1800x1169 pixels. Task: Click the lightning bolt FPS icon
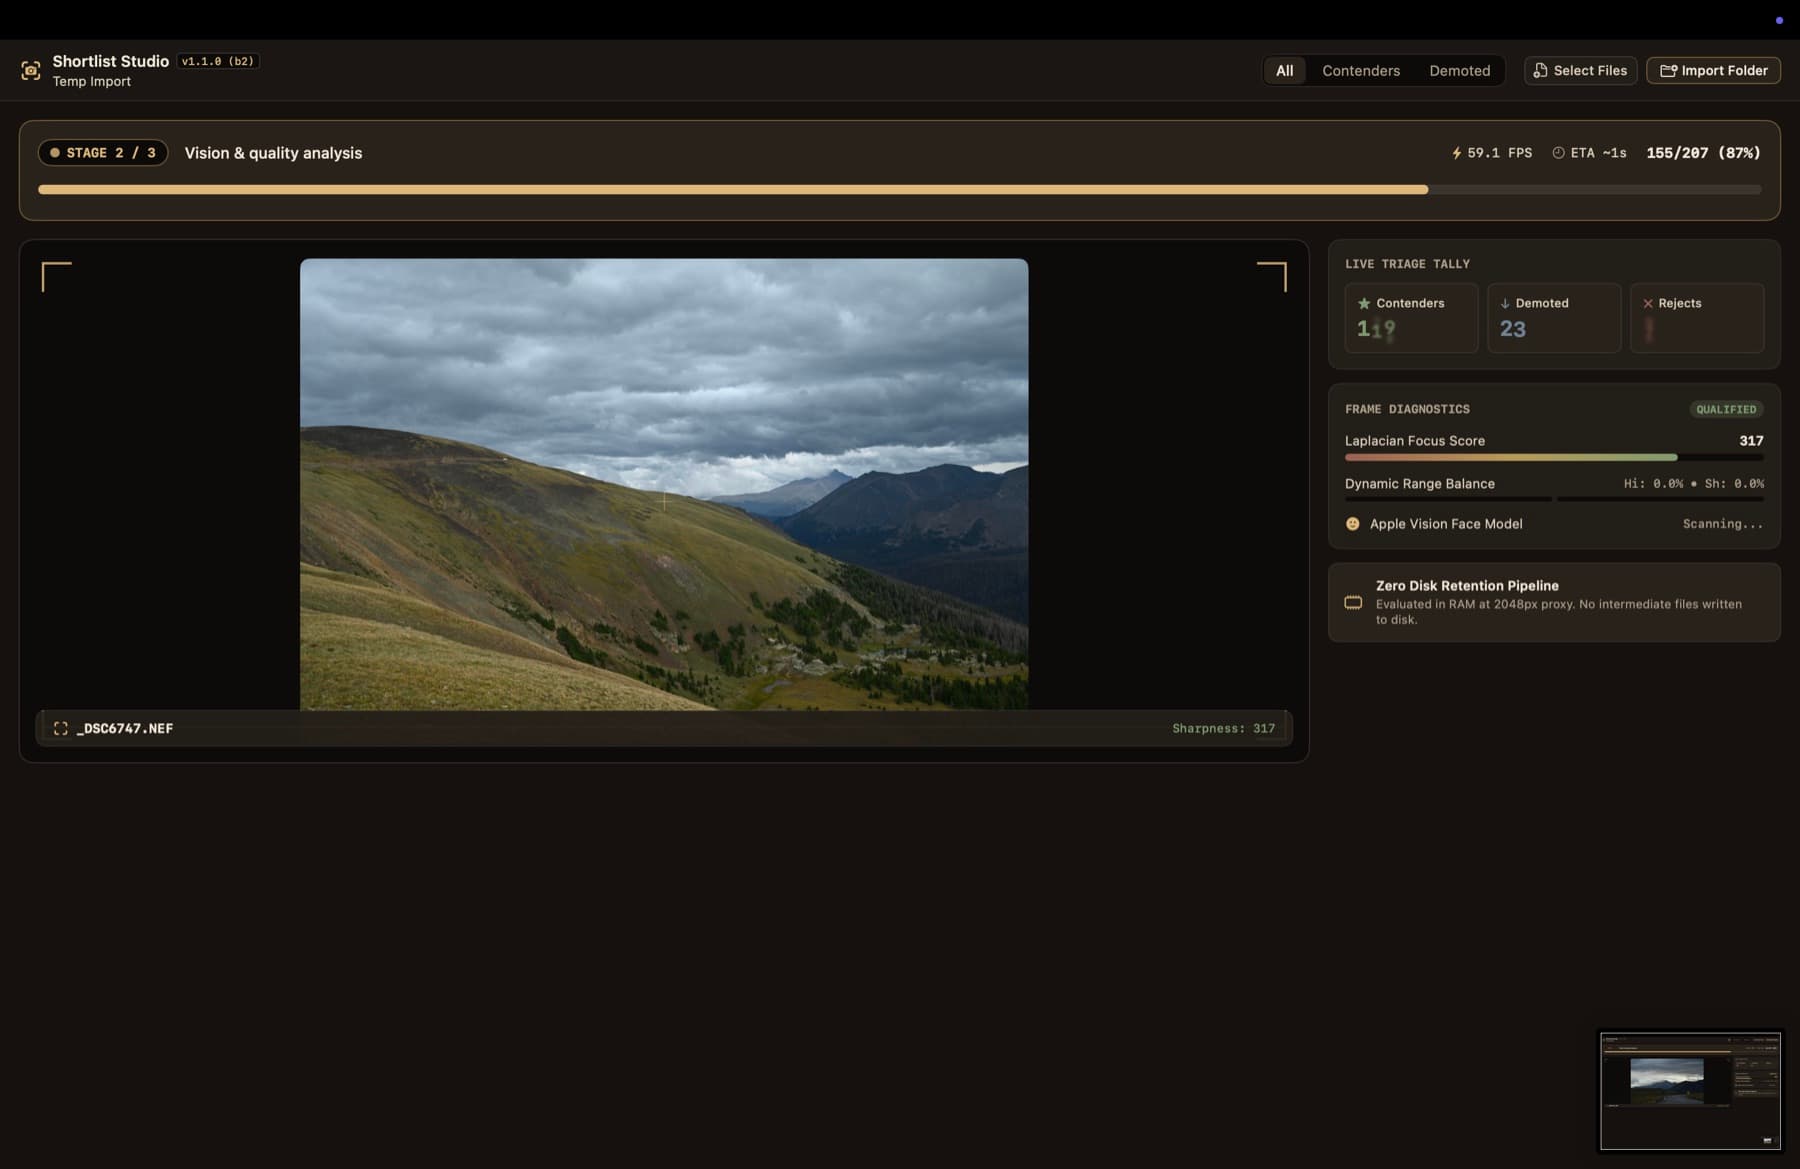[1456, 153]
